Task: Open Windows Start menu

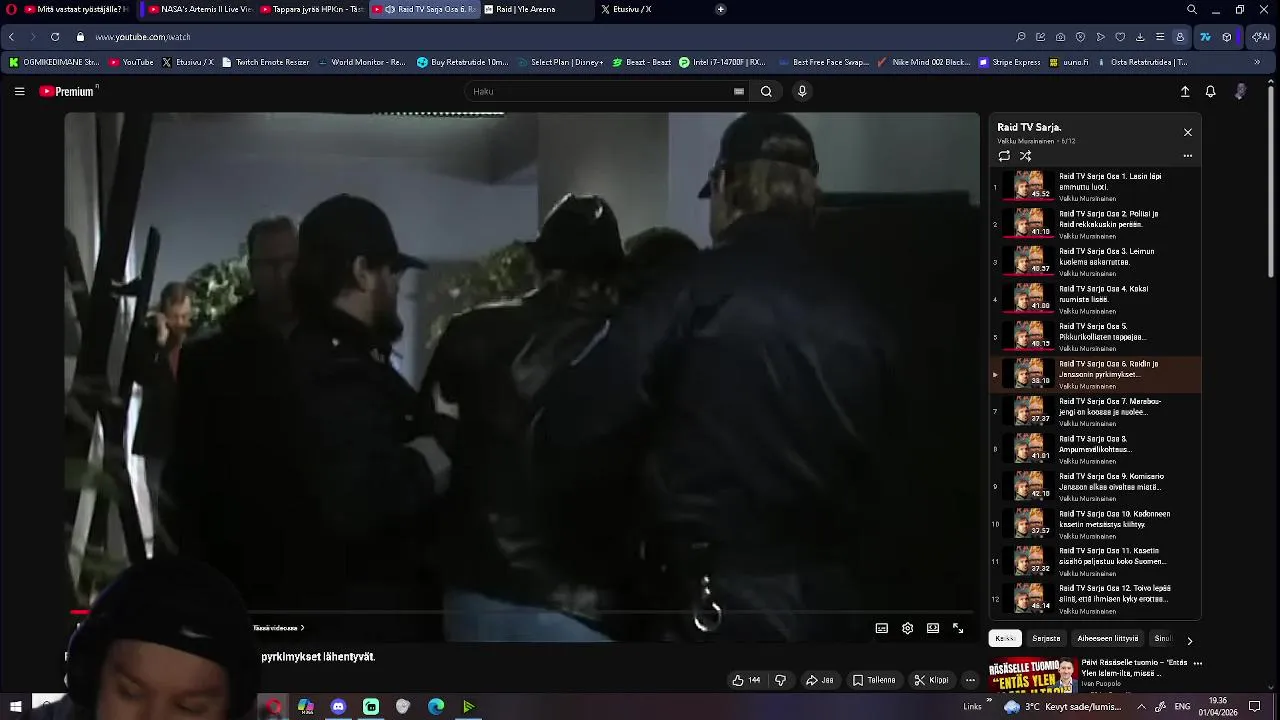Action: (x=15, y=707)
